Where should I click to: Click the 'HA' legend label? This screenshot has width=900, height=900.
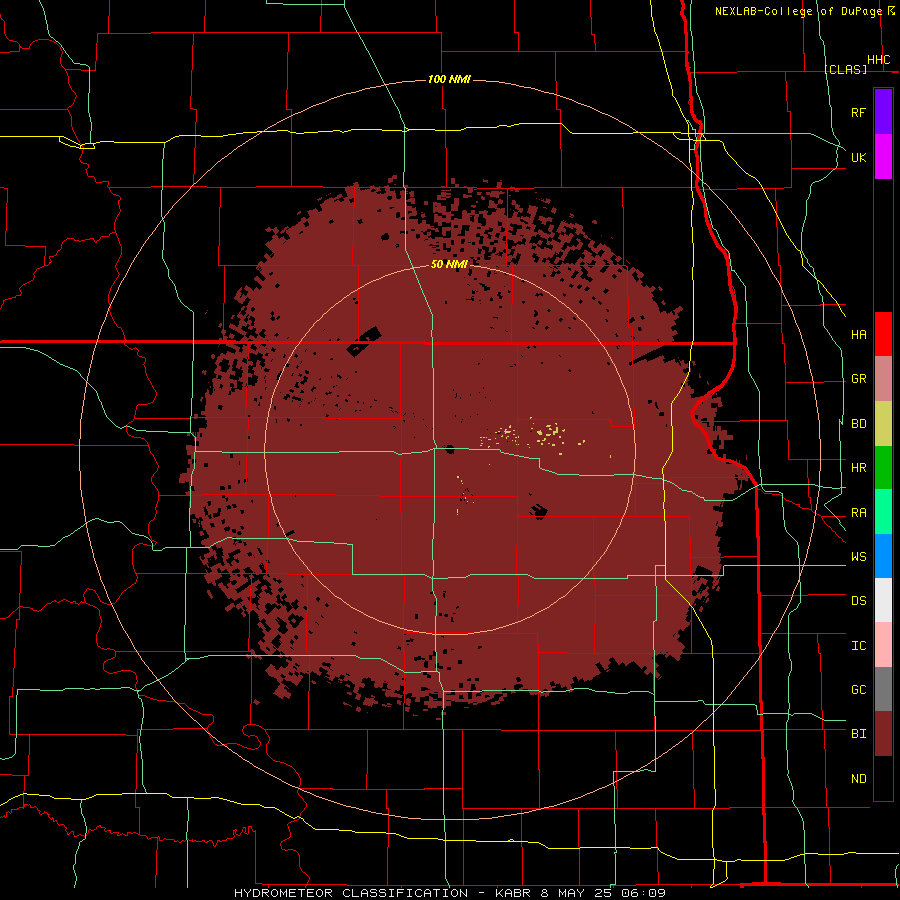click(x=858, y=335)
